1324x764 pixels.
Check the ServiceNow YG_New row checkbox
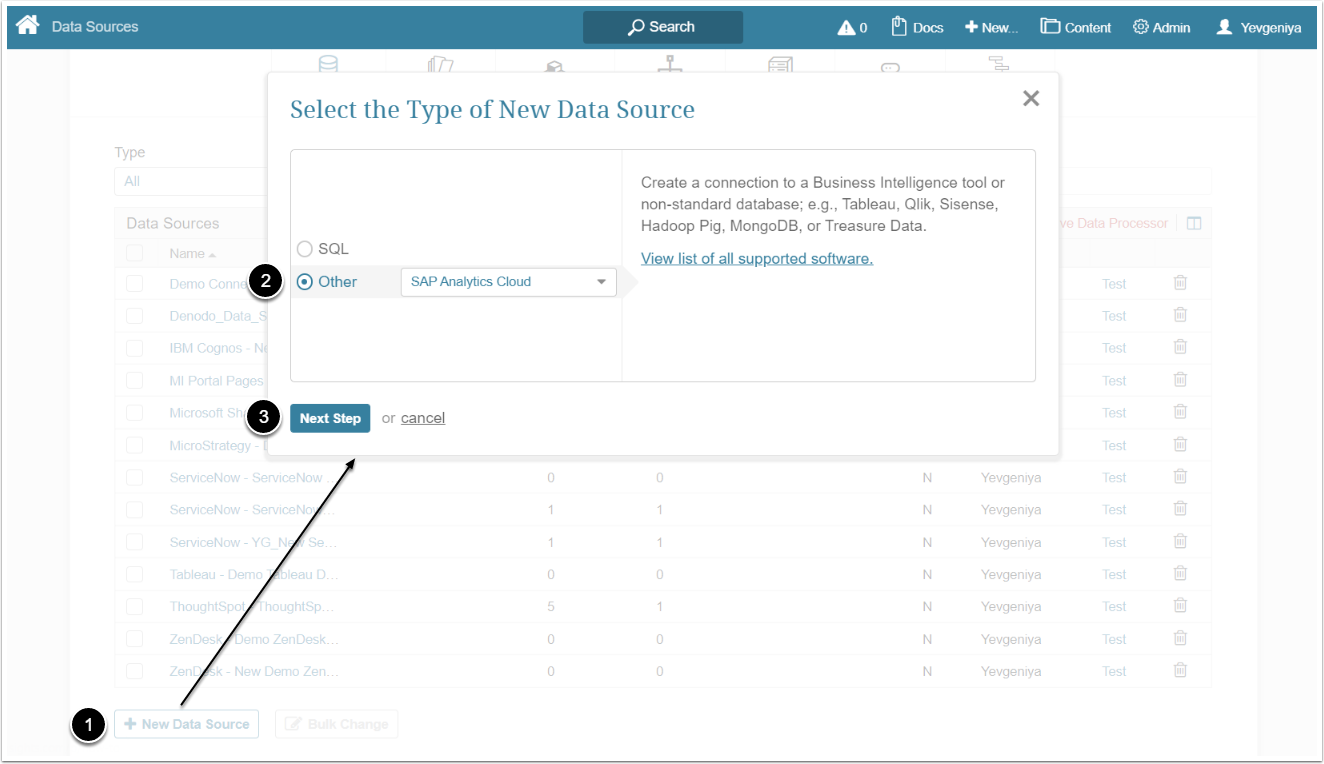click(135, 542)
